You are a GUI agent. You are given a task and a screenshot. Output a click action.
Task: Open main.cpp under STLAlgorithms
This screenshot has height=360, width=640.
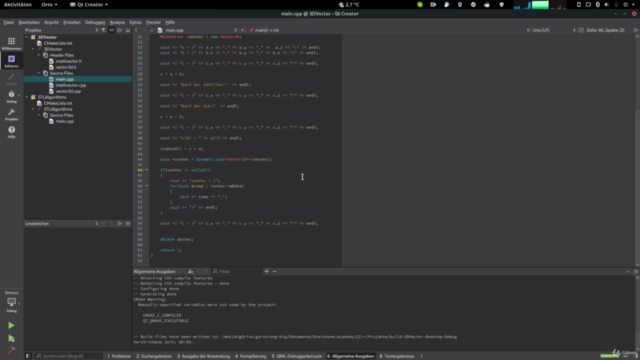pyautogui.click(x=64, y=121)
